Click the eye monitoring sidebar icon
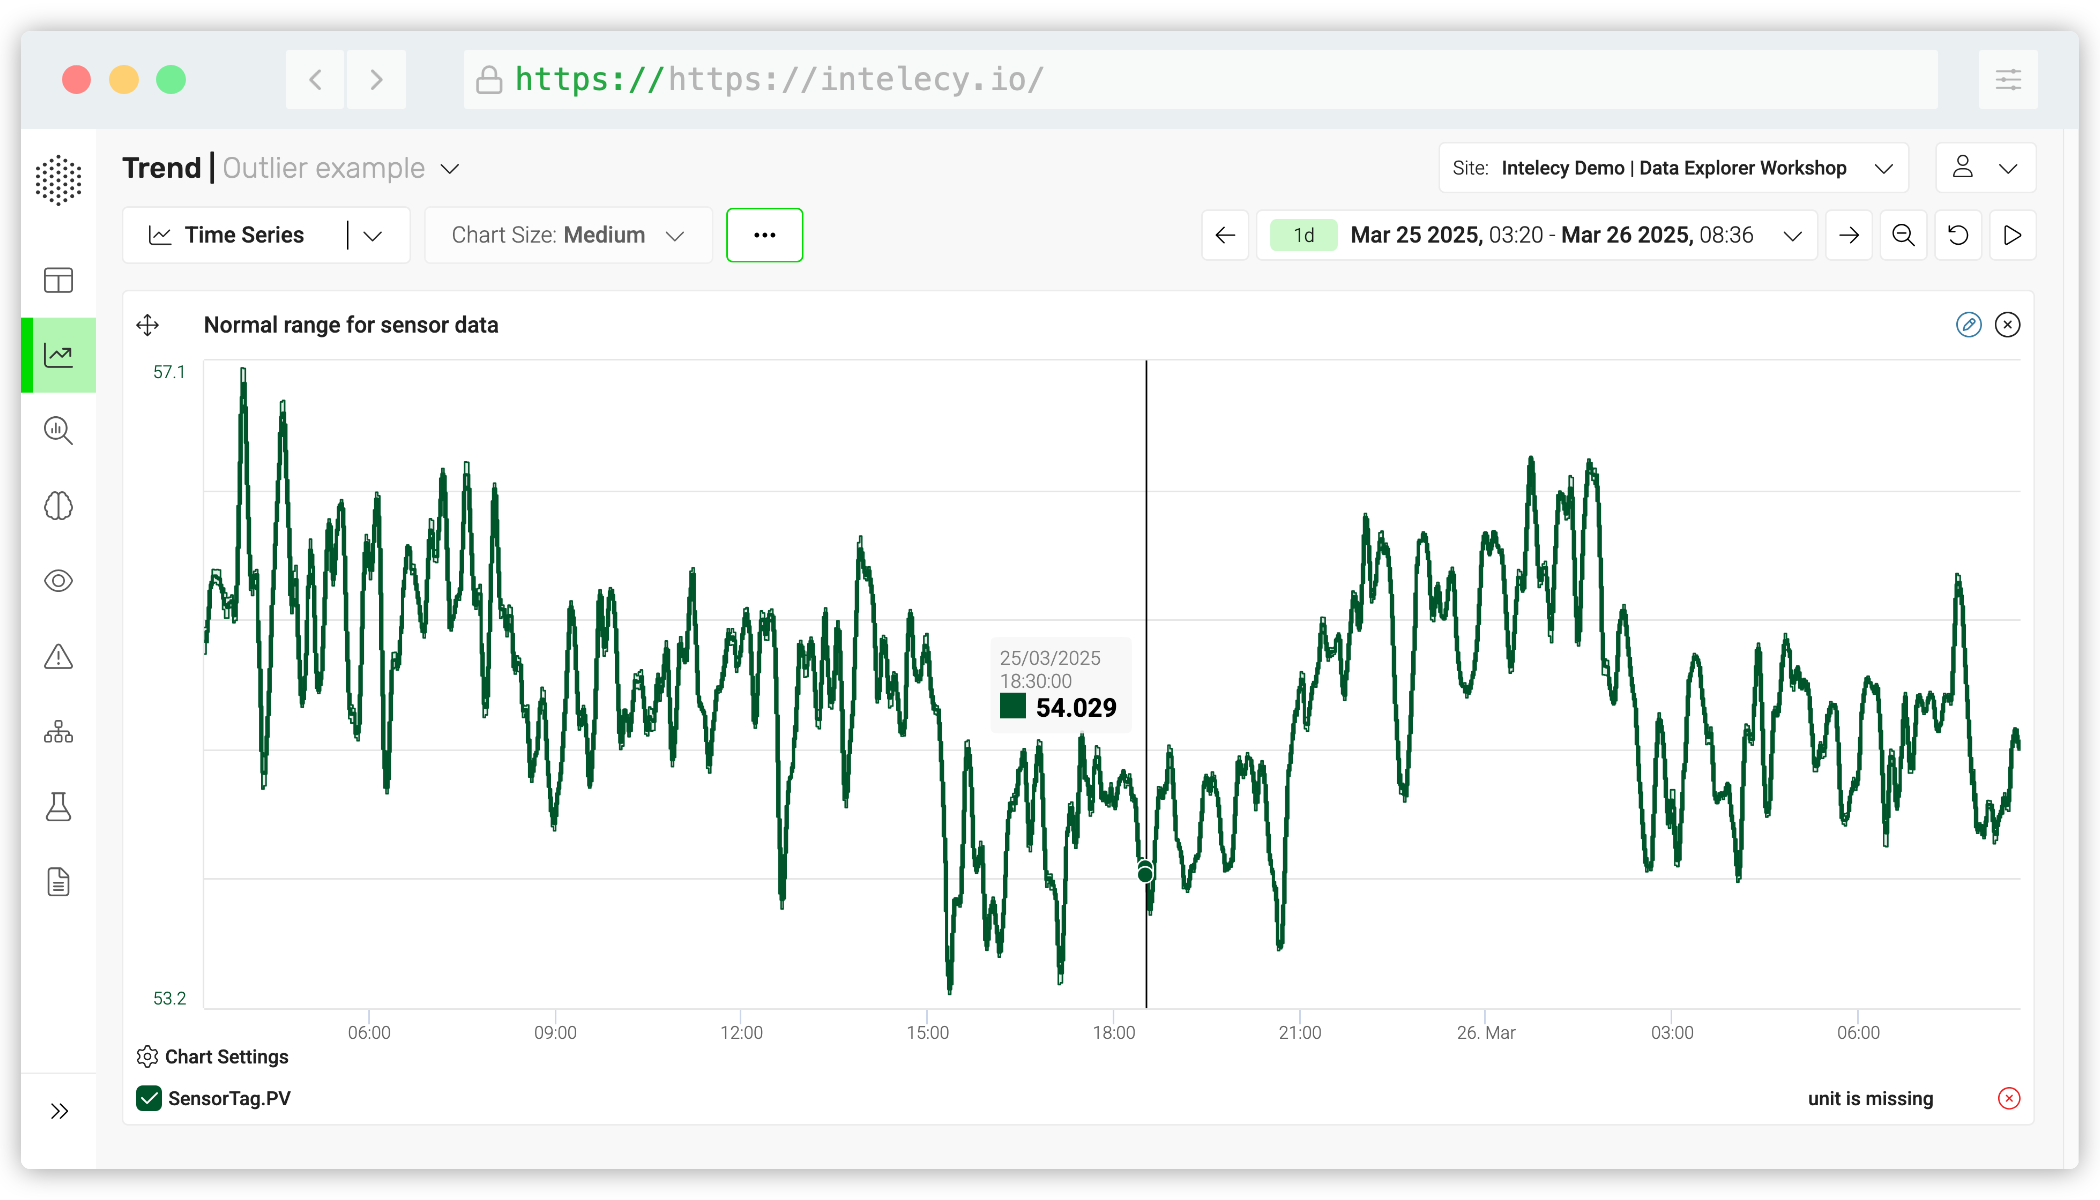2100x1200 pixels. [x=58, y=581]
